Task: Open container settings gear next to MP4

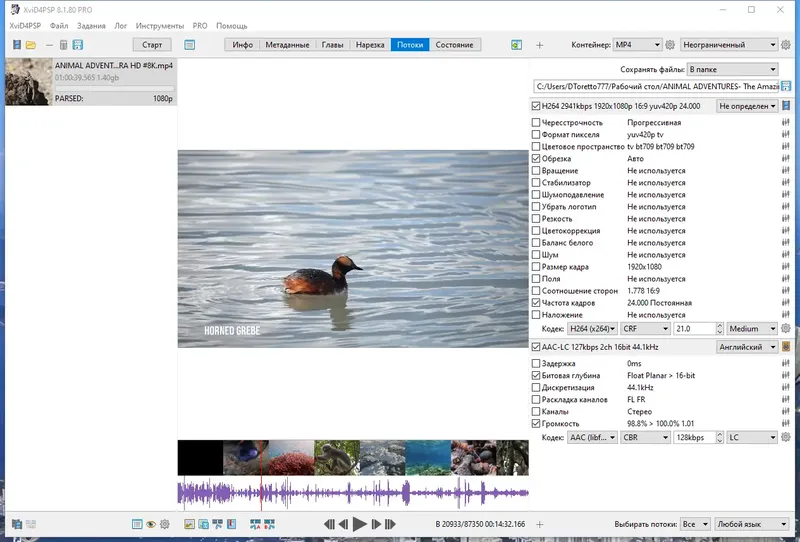Action: (x=671, y=45)
